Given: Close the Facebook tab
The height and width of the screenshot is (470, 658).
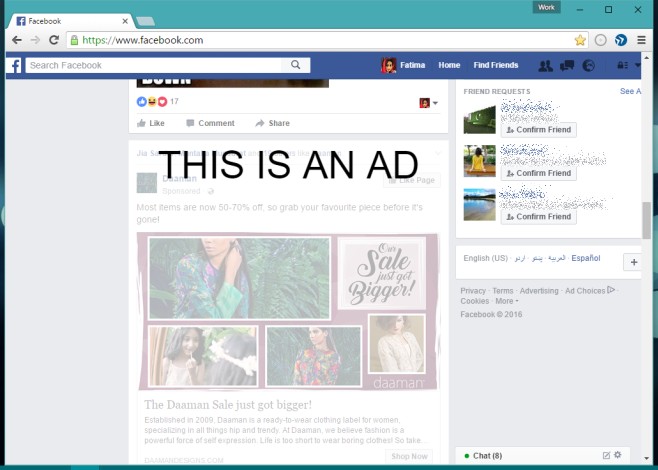Looking at the screenshot, I should (125, 21).
